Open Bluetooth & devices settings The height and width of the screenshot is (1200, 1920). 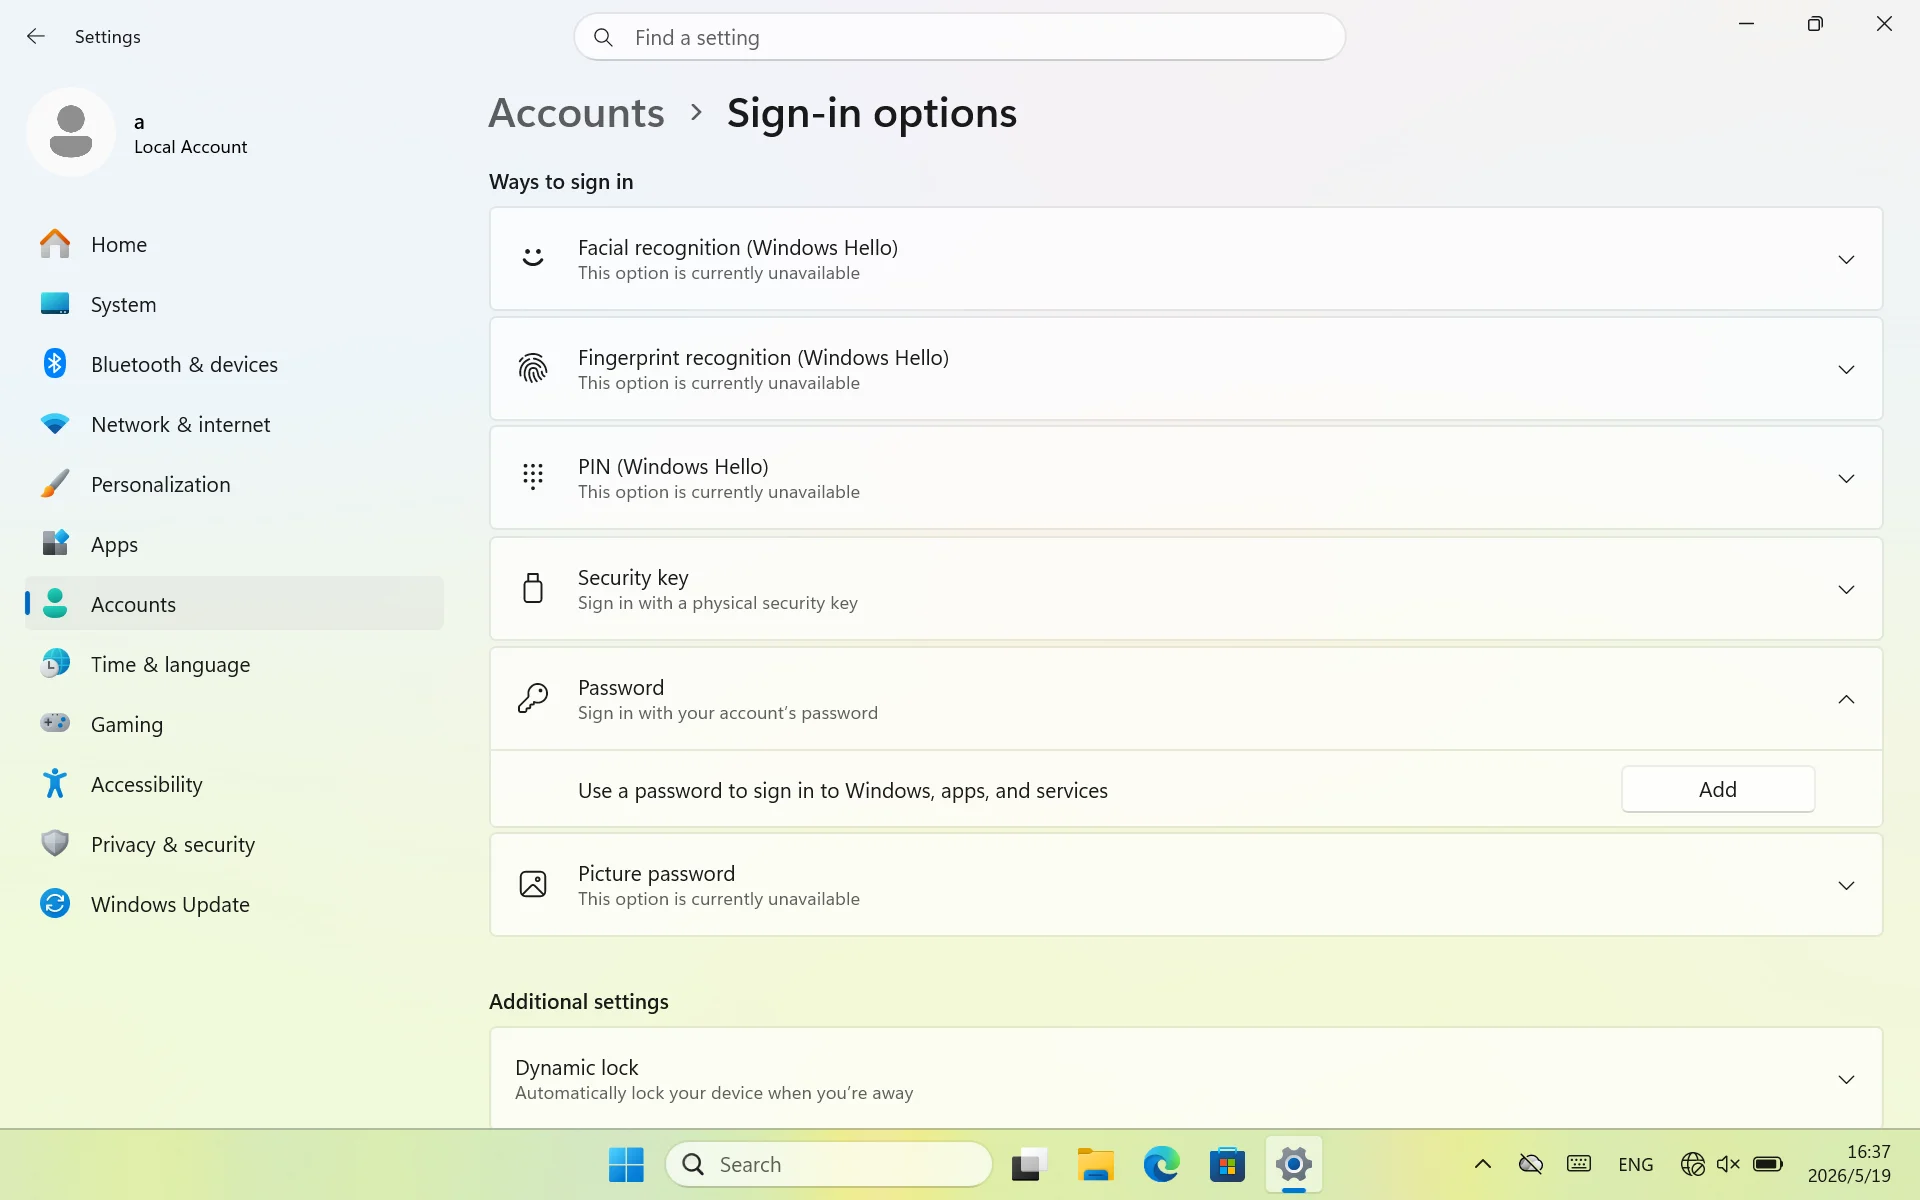click(x=234, y=364)
